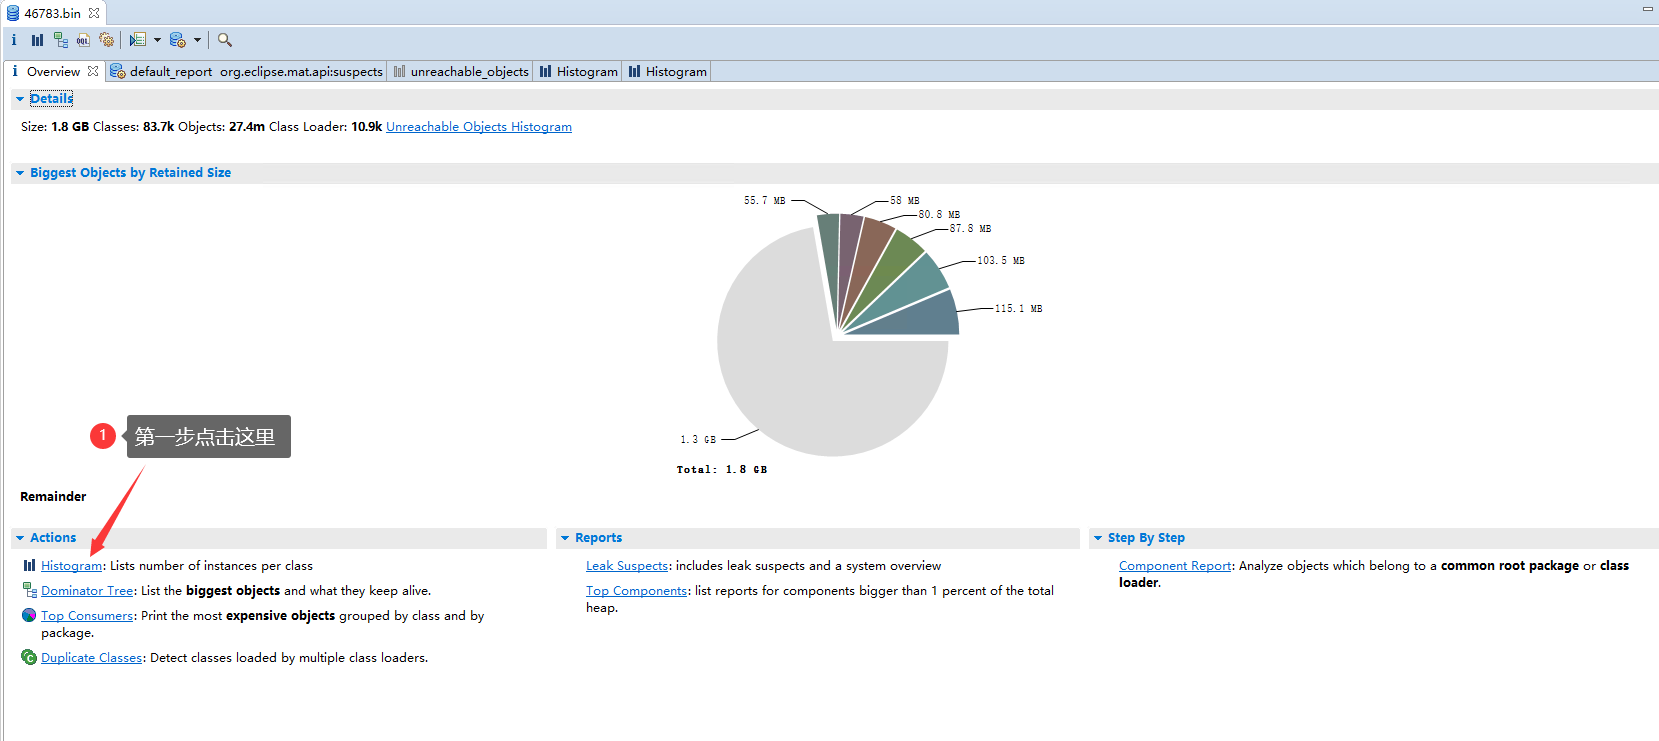The image size is (1659, 741).
Task: Open the Unreachable Objects Histogram link
Action: (x=478, y=127)
